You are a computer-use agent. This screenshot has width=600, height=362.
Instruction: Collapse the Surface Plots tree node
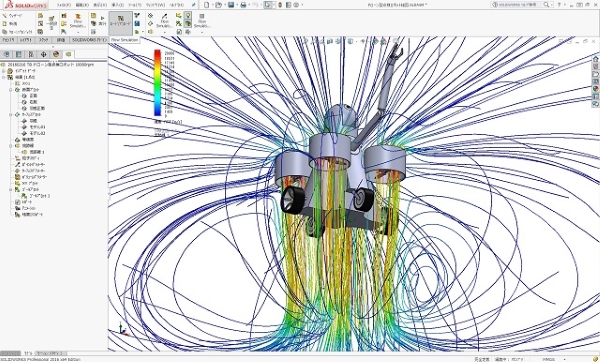pos(11,114)
